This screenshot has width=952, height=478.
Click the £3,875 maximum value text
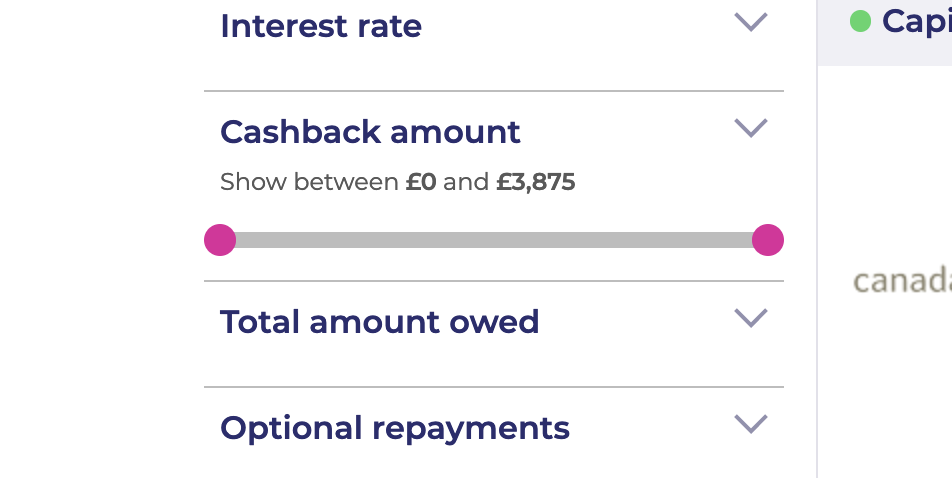click(x=536, y=182)
